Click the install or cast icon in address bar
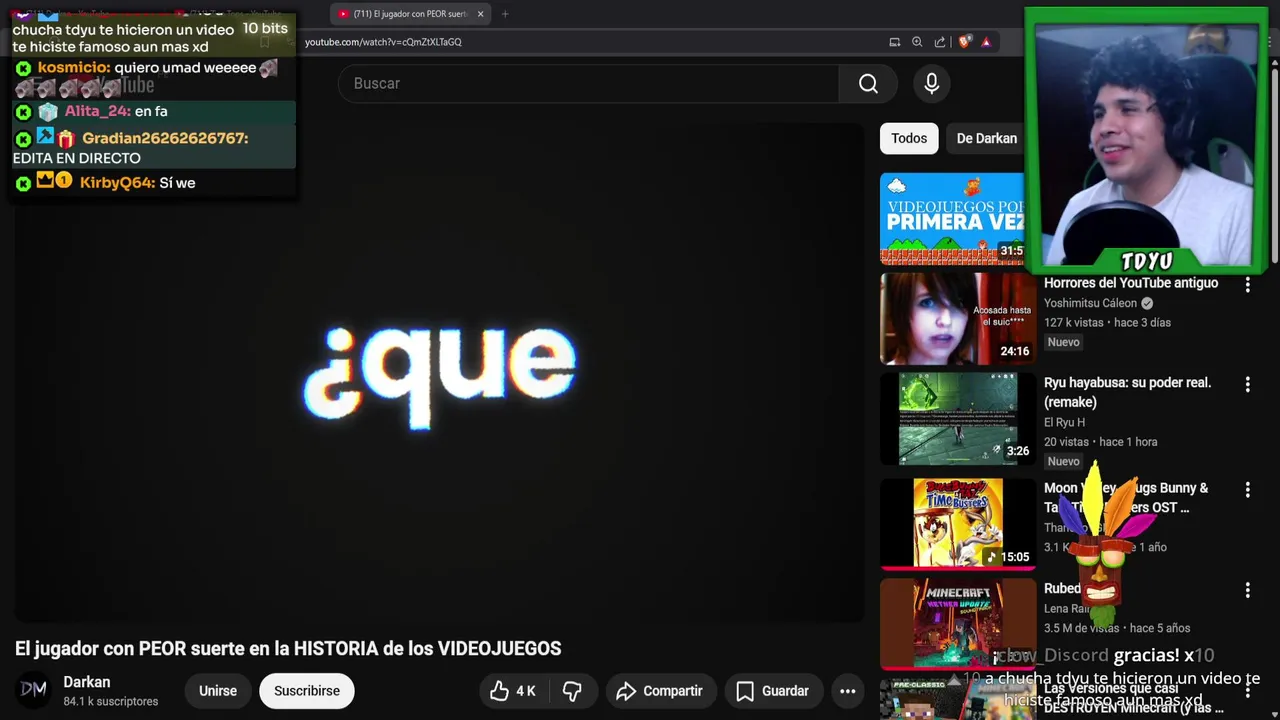1280x720 pixels. pos(895,42)
